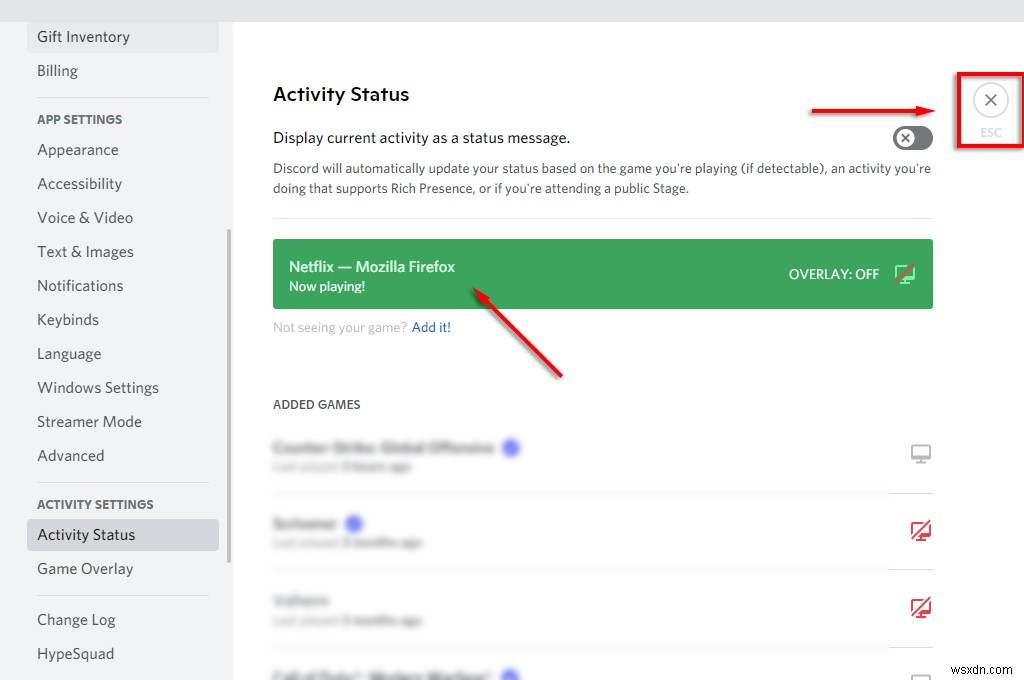Switch to Game Overlay settings

[85, 568]
